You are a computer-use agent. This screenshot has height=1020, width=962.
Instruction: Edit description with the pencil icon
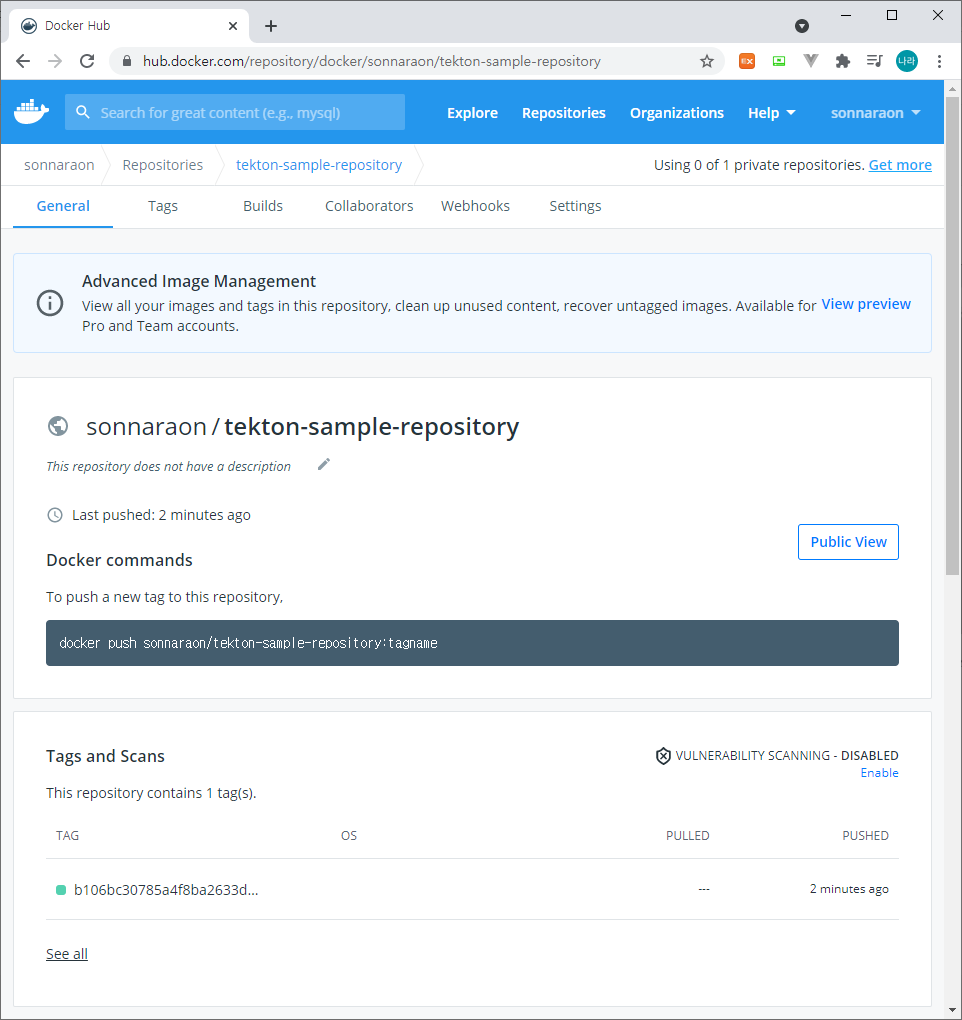[323, 464]
